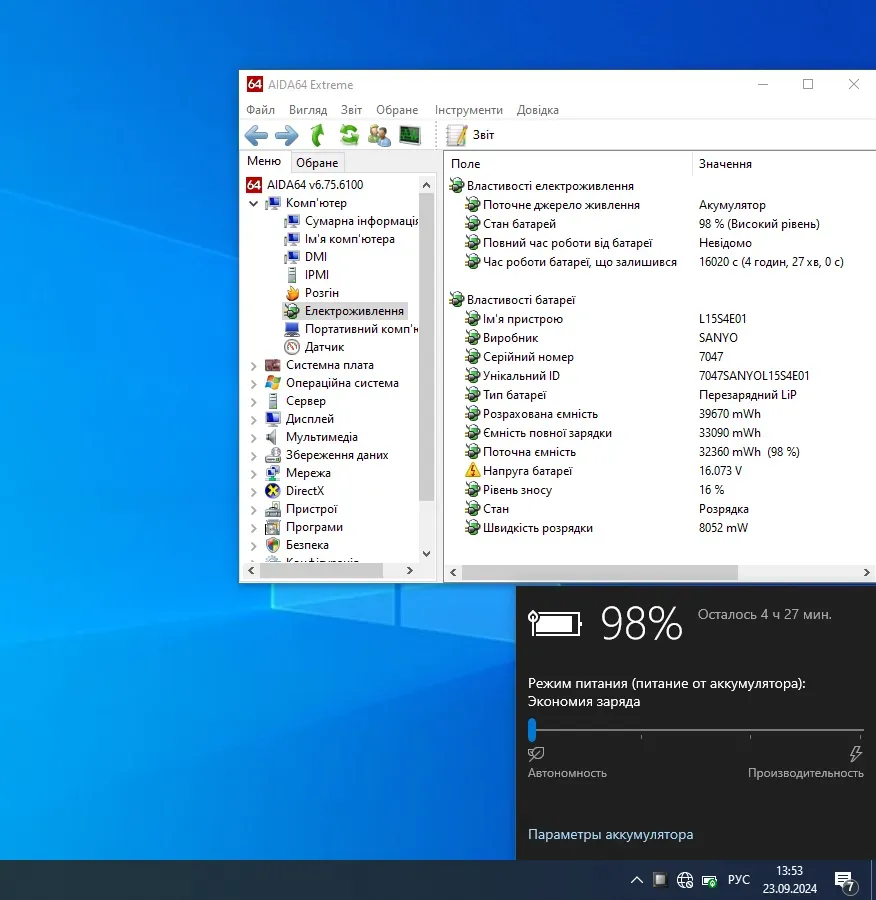Viewport: 876px width, 900px height.
Task: Click the Forward arrow toolbar icon
Action: point(287,135)
